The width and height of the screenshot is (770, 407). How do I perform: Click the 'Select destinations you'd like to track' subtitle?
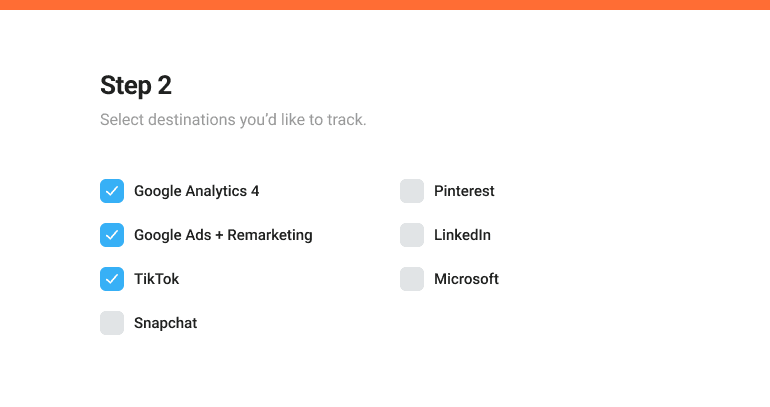click(x=233, y=121)
